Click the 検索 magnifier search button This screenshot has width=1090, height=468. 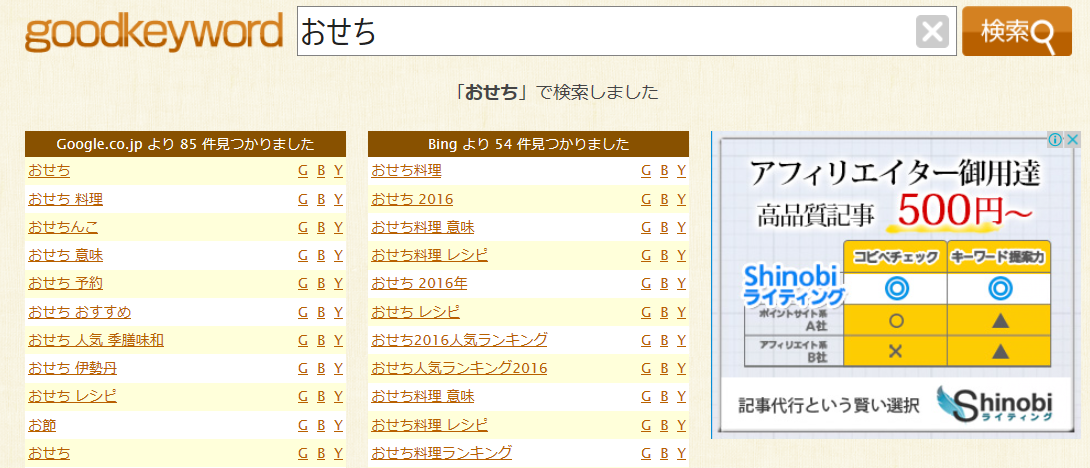(1016, 33)
